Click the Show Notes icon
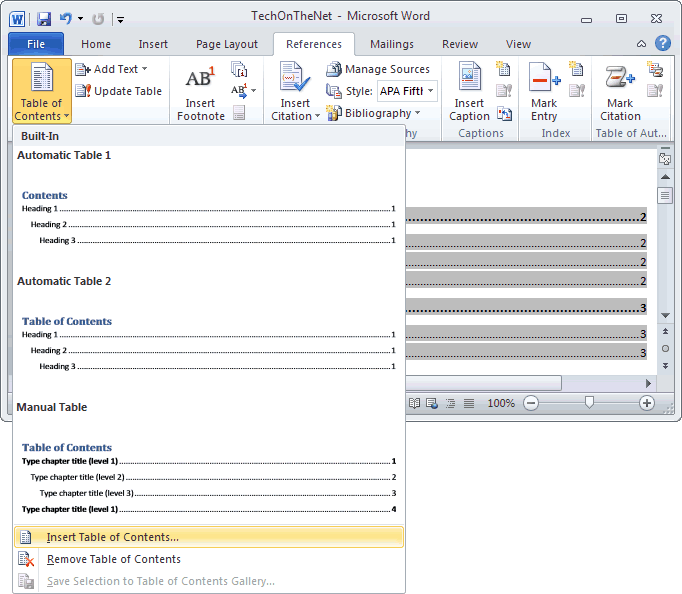 [239, 113]
